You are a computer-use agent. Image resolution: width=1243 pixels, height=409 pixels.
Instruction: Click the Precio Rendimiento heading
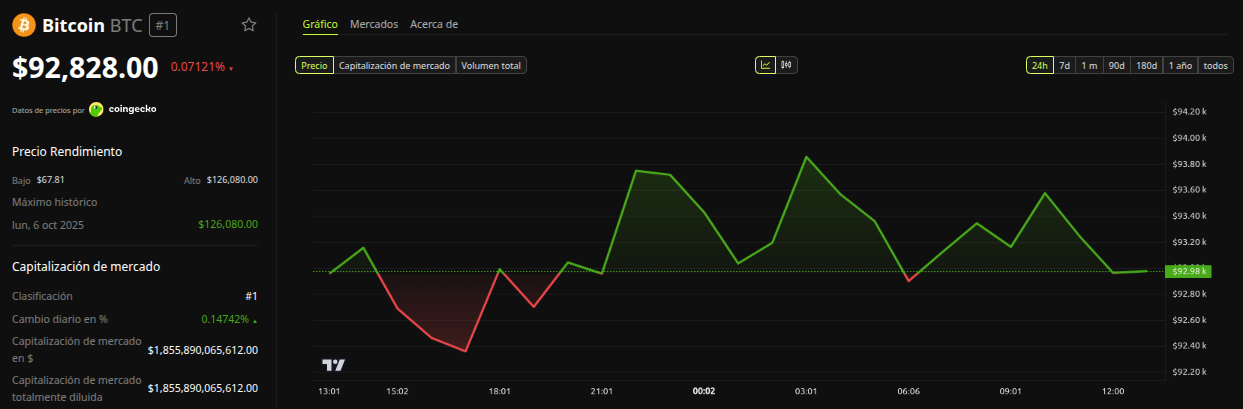(67, 151)
